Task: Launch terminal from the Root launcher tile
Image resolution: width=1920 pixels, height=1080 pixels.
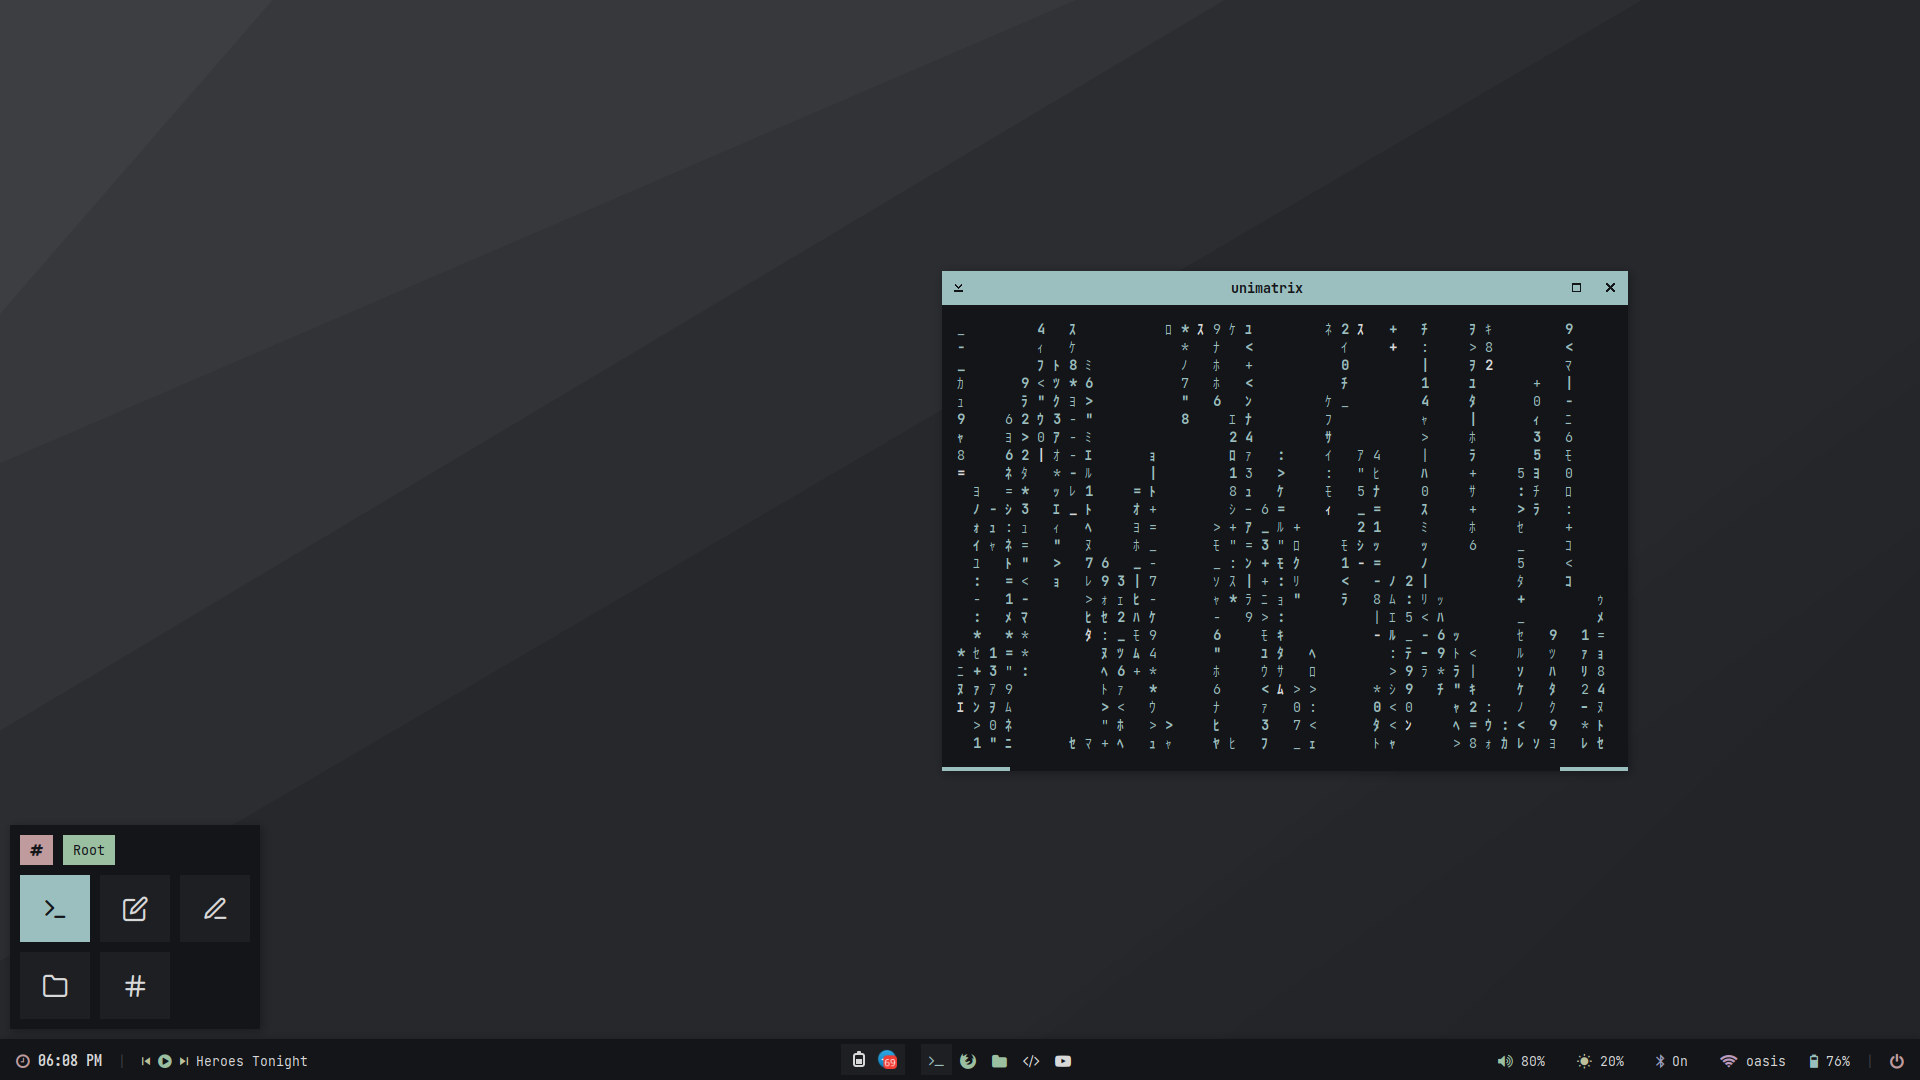Action: 55,908
